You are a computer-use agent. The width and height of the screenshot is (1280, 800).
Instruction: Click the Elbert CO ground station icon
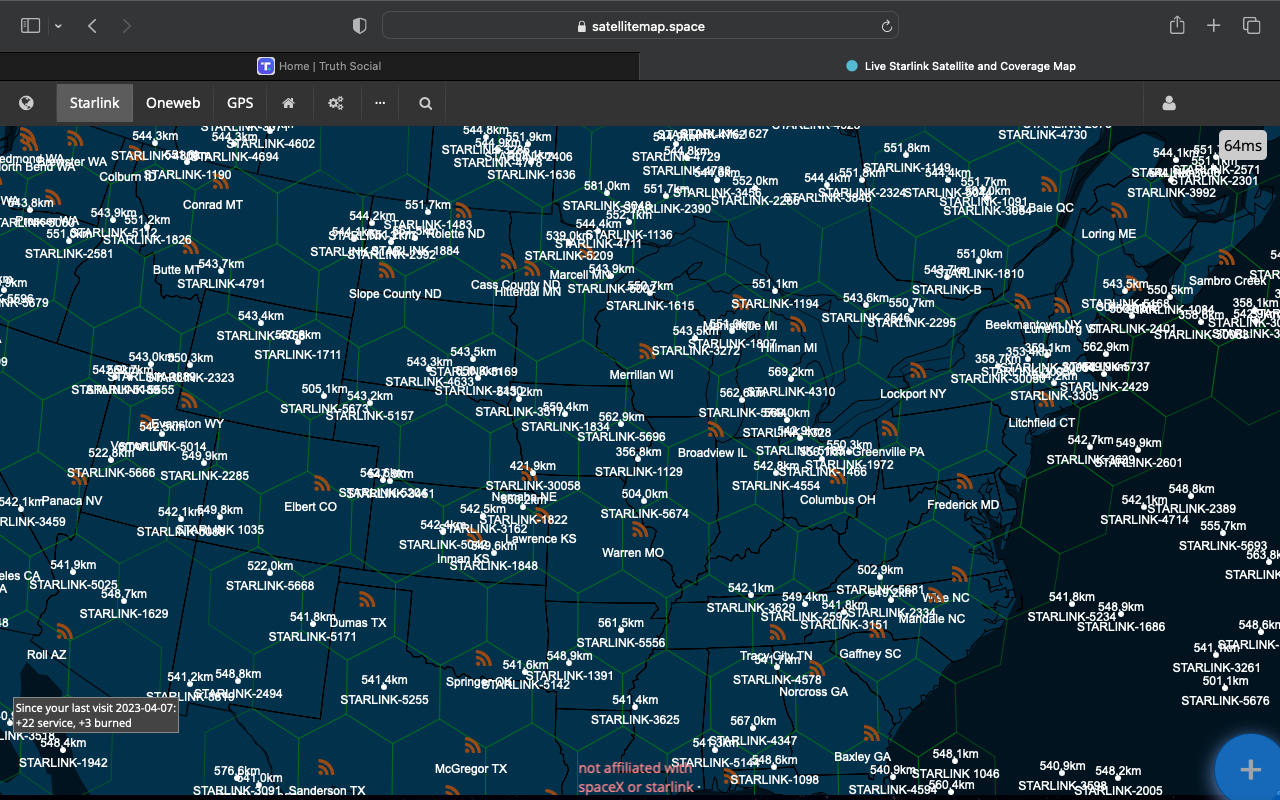point(321,484)
